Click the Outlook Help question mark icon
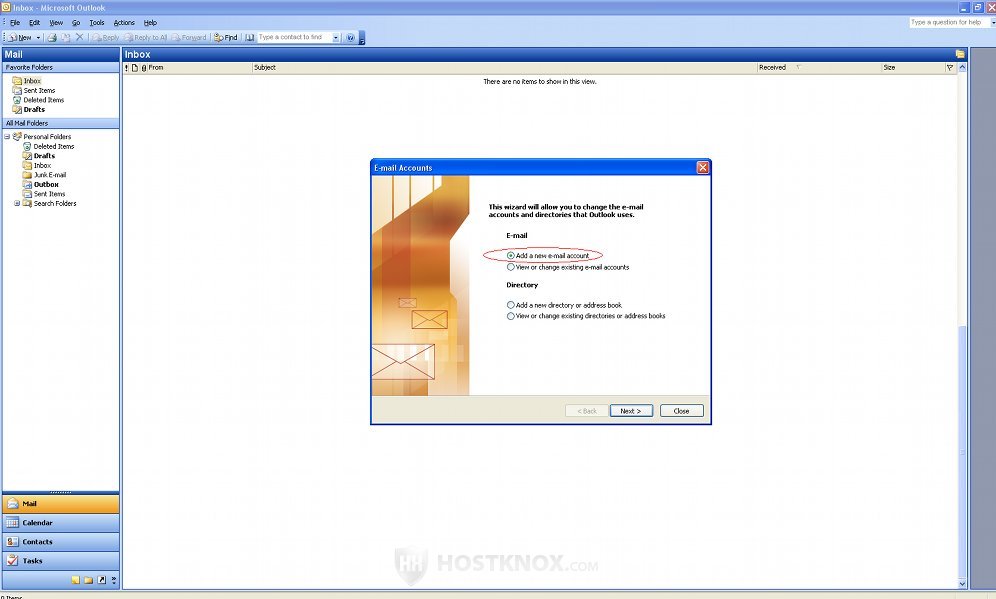 point(350,37)
